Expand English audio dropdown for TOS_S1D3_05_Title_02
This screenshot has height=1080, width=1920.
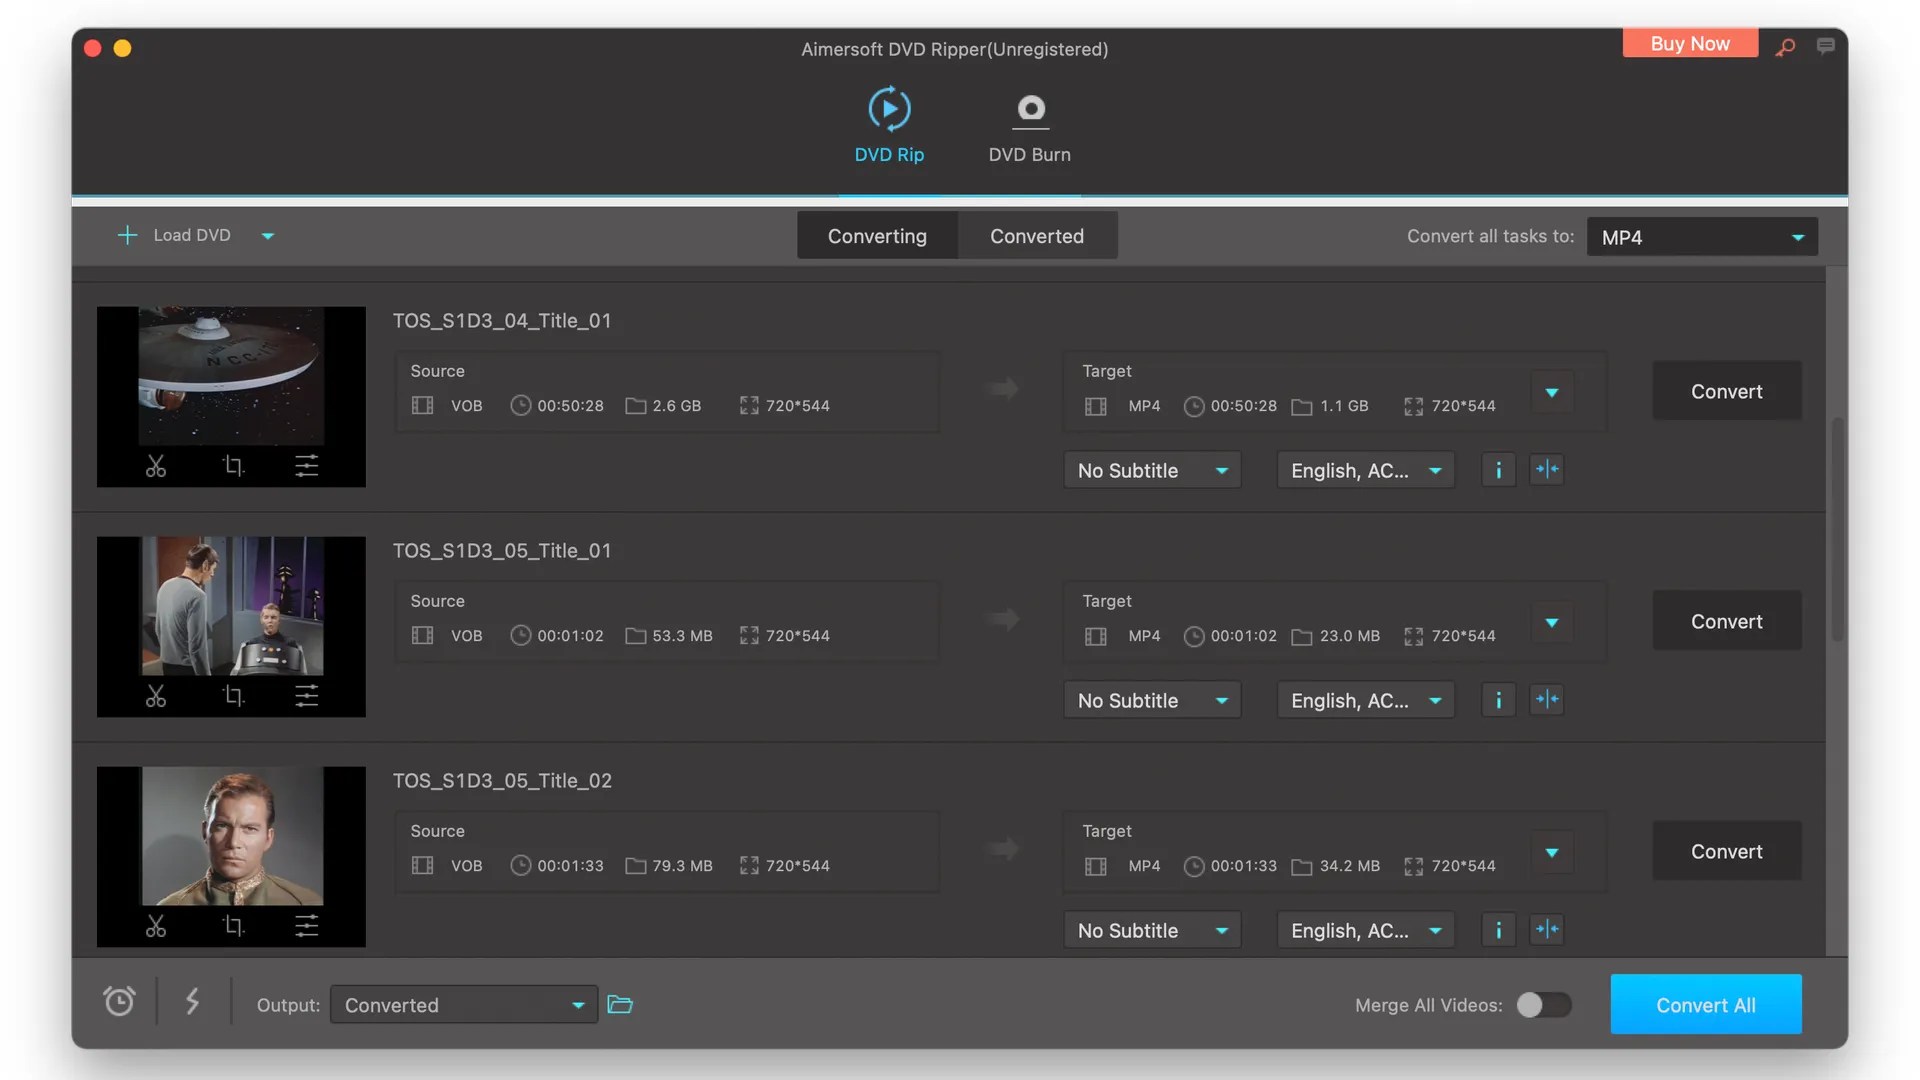coord(1365,930)
